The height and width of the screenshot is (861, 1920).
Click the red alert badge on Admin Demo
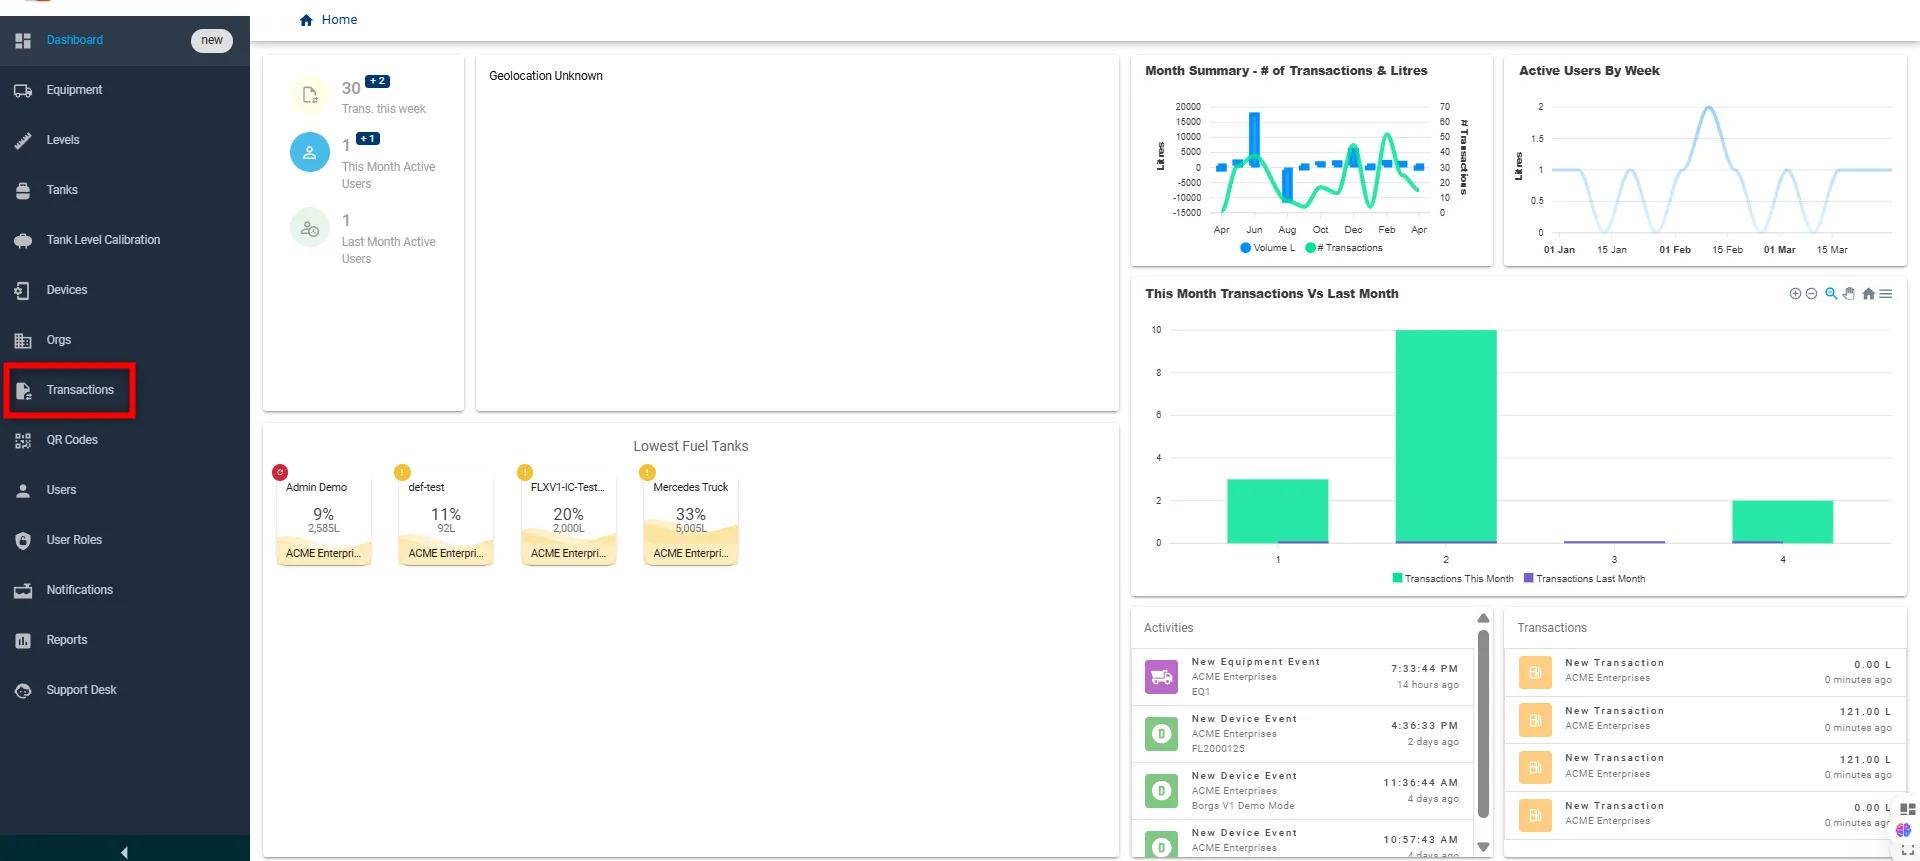click(x=280, y=472)
